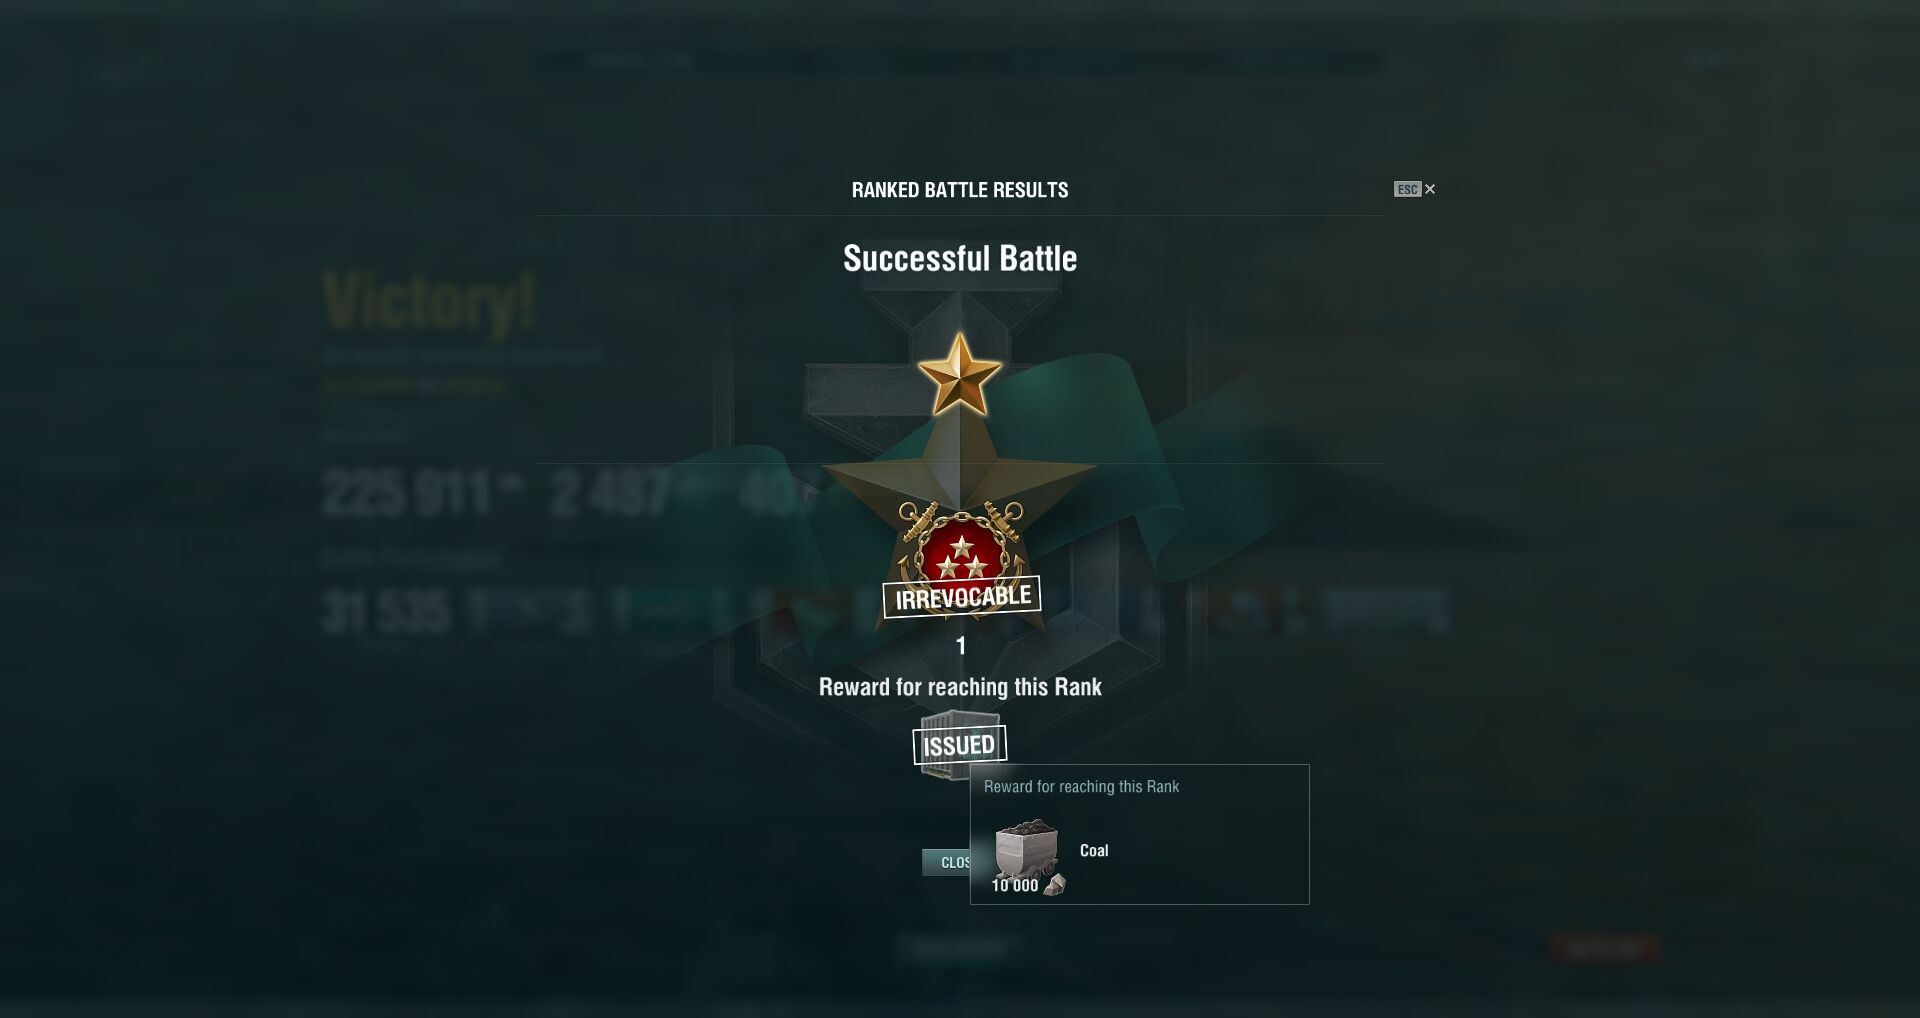1920x1018 pixels.
Task: Click the rank number 1
Action: [961, 646]
